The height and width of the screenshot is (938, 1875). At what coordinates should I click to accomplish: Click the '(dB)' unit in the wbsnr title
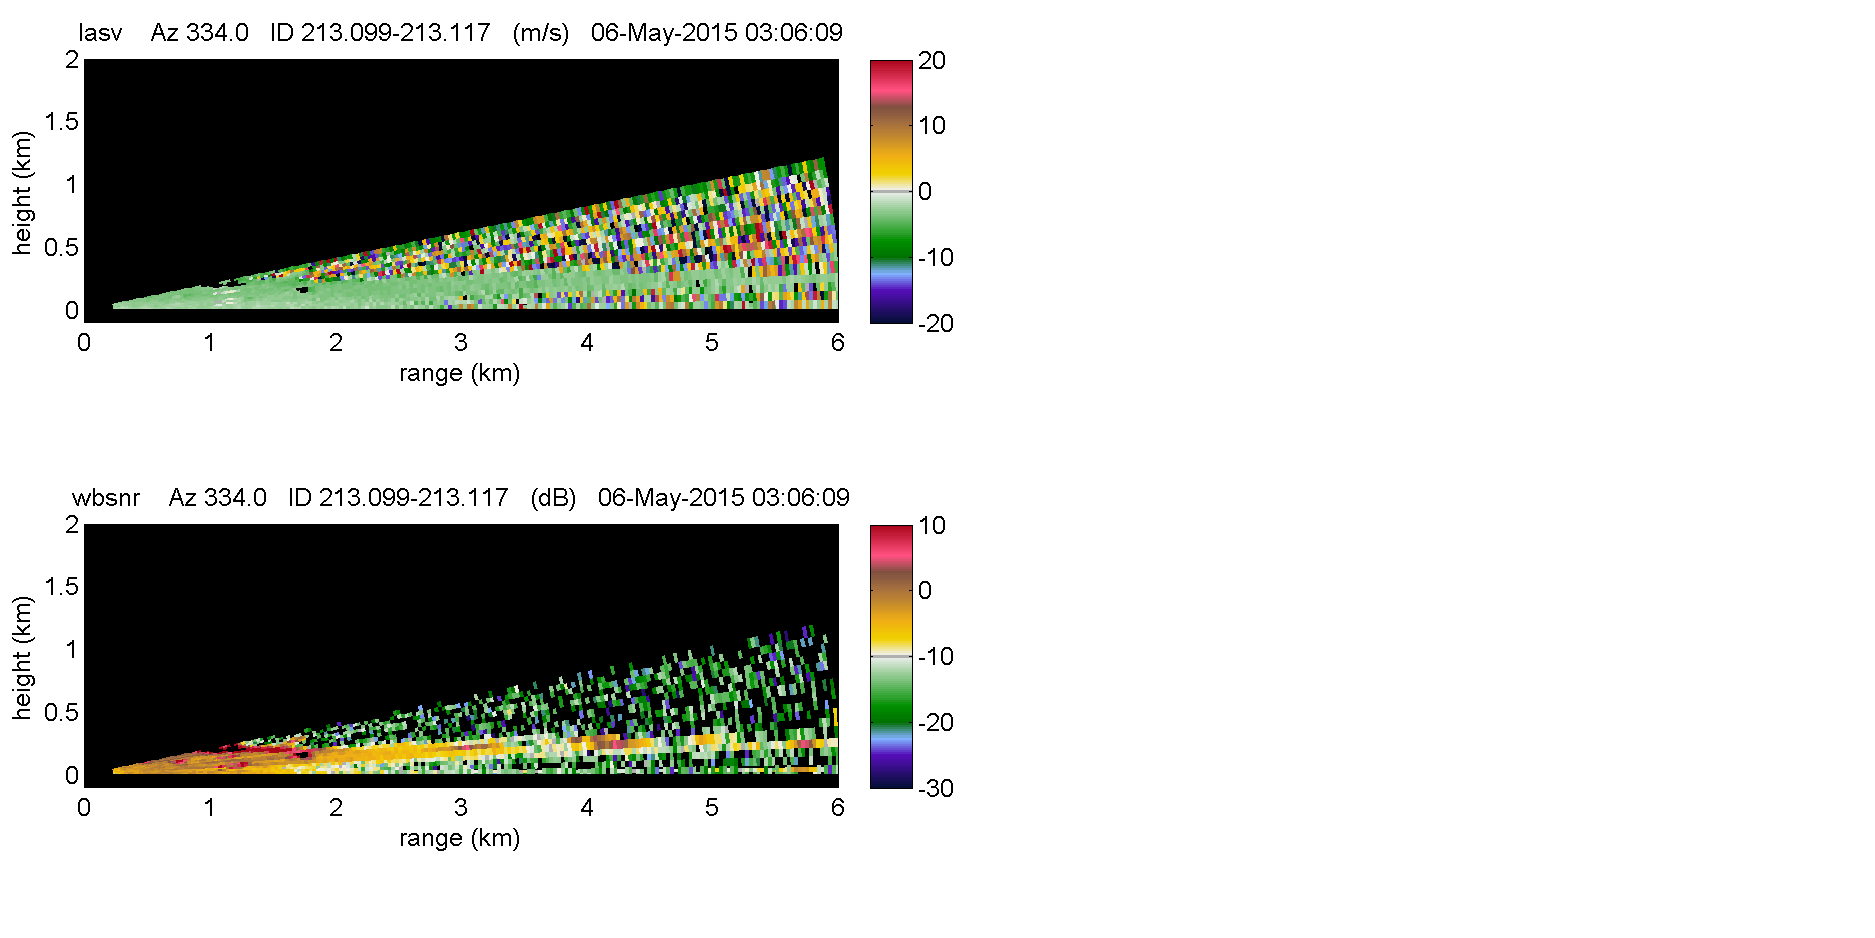coord(553,498)
